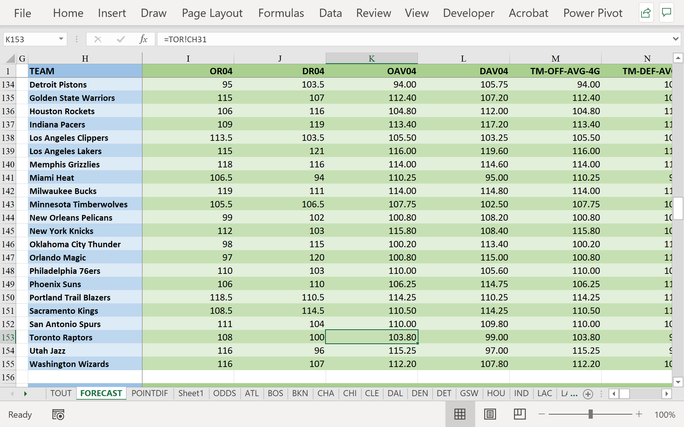The width and height of the screenshot is (684, 427).
Task: Click the 100% zoom level button
Action: click(x=665, y=414)
